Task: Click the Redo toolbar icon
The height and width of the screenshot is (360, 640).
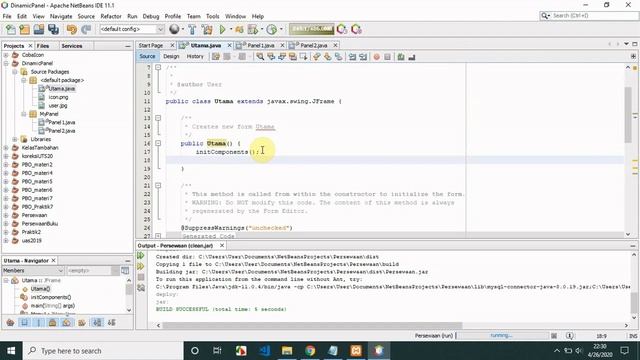Action: pos(86,29)
